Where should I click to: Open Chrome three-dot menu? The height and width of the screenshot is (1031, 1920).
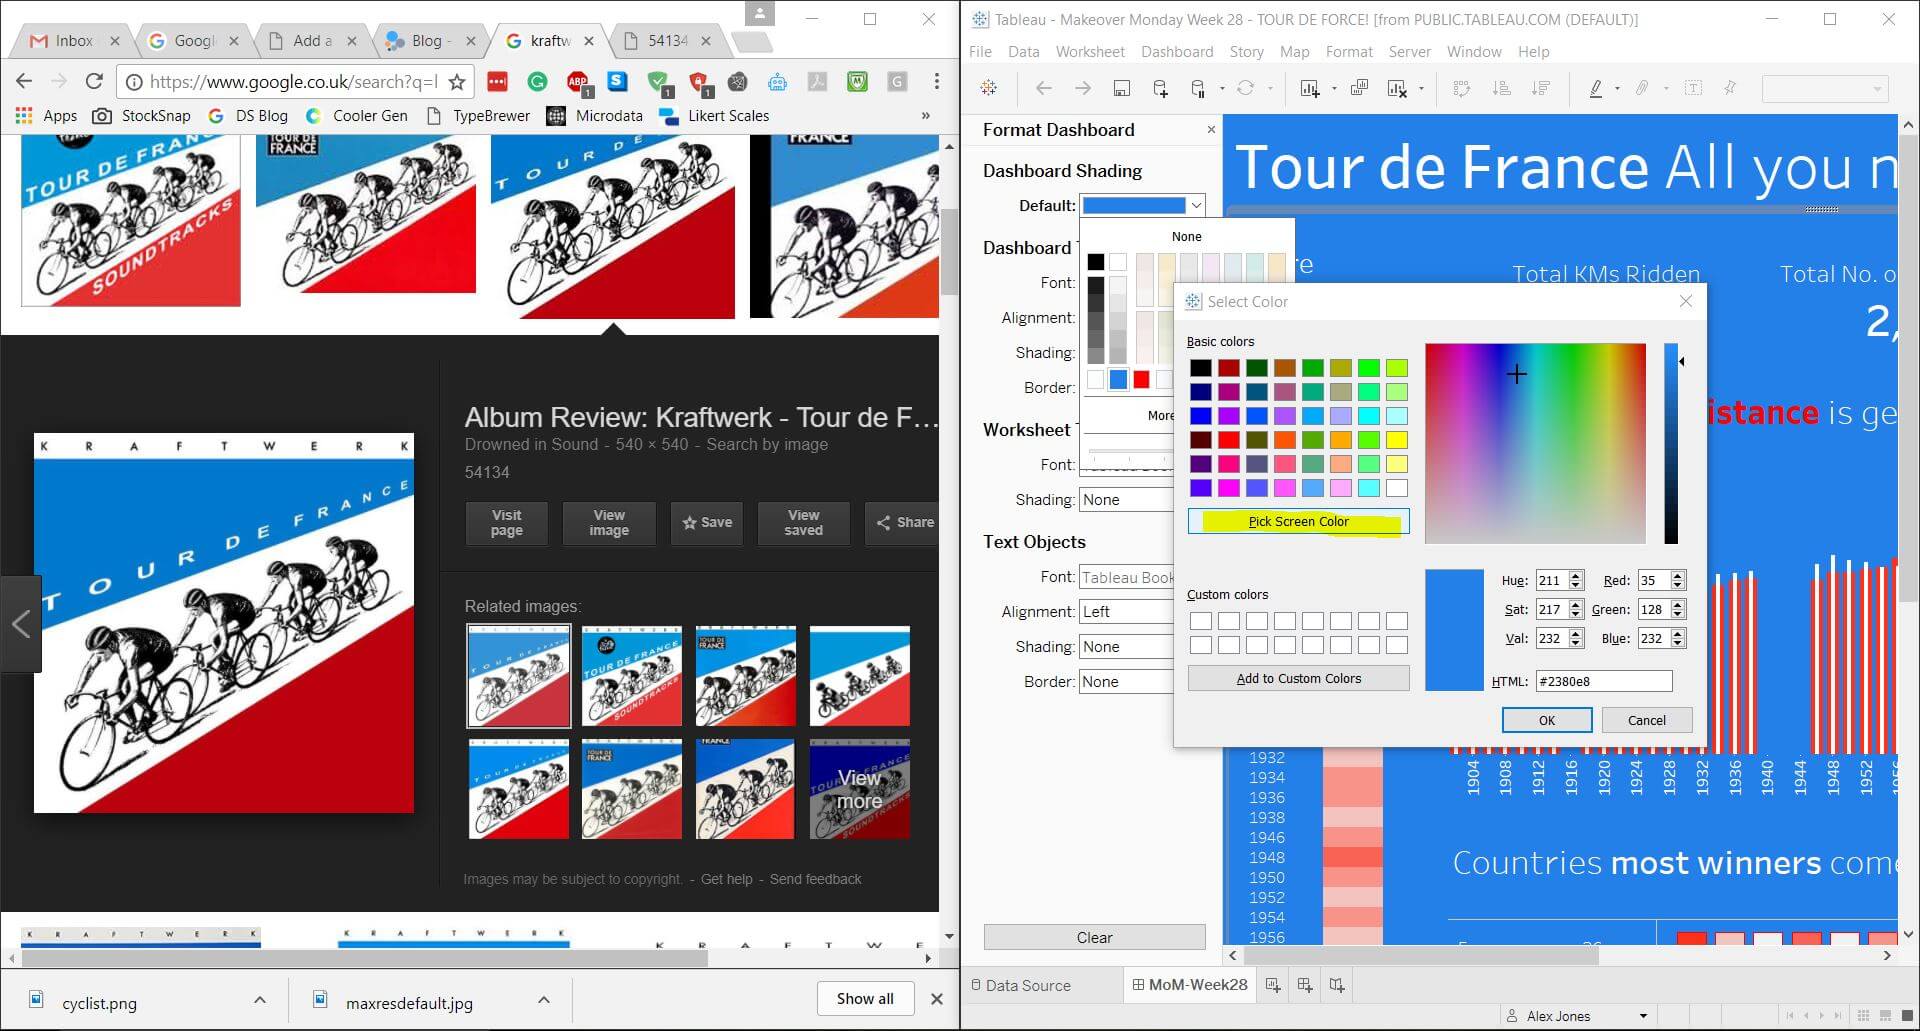coord(936,82)
